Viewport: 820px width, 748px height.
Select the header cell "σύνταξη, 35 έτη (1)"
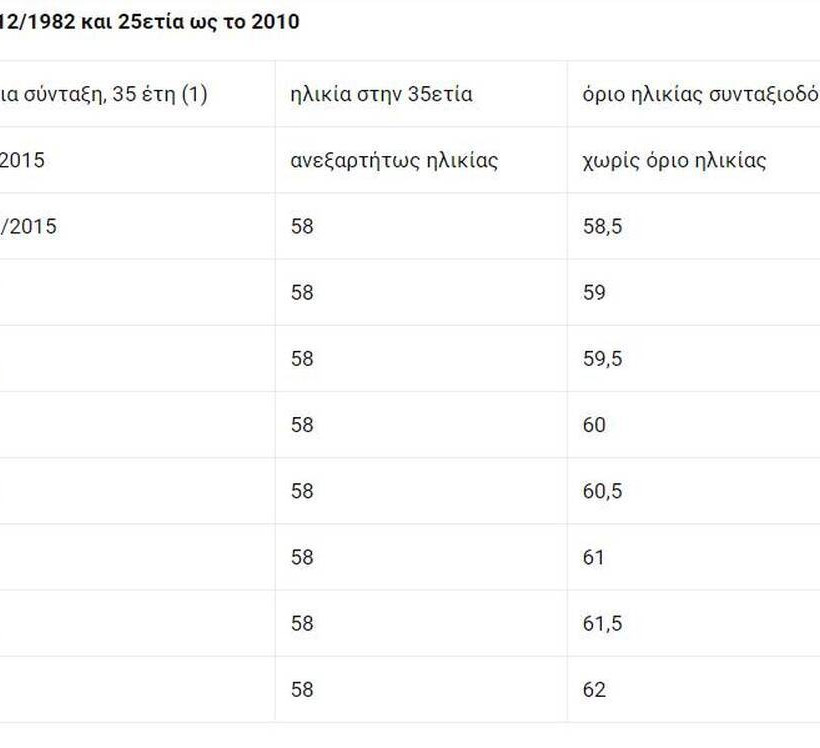click(104, 95)
